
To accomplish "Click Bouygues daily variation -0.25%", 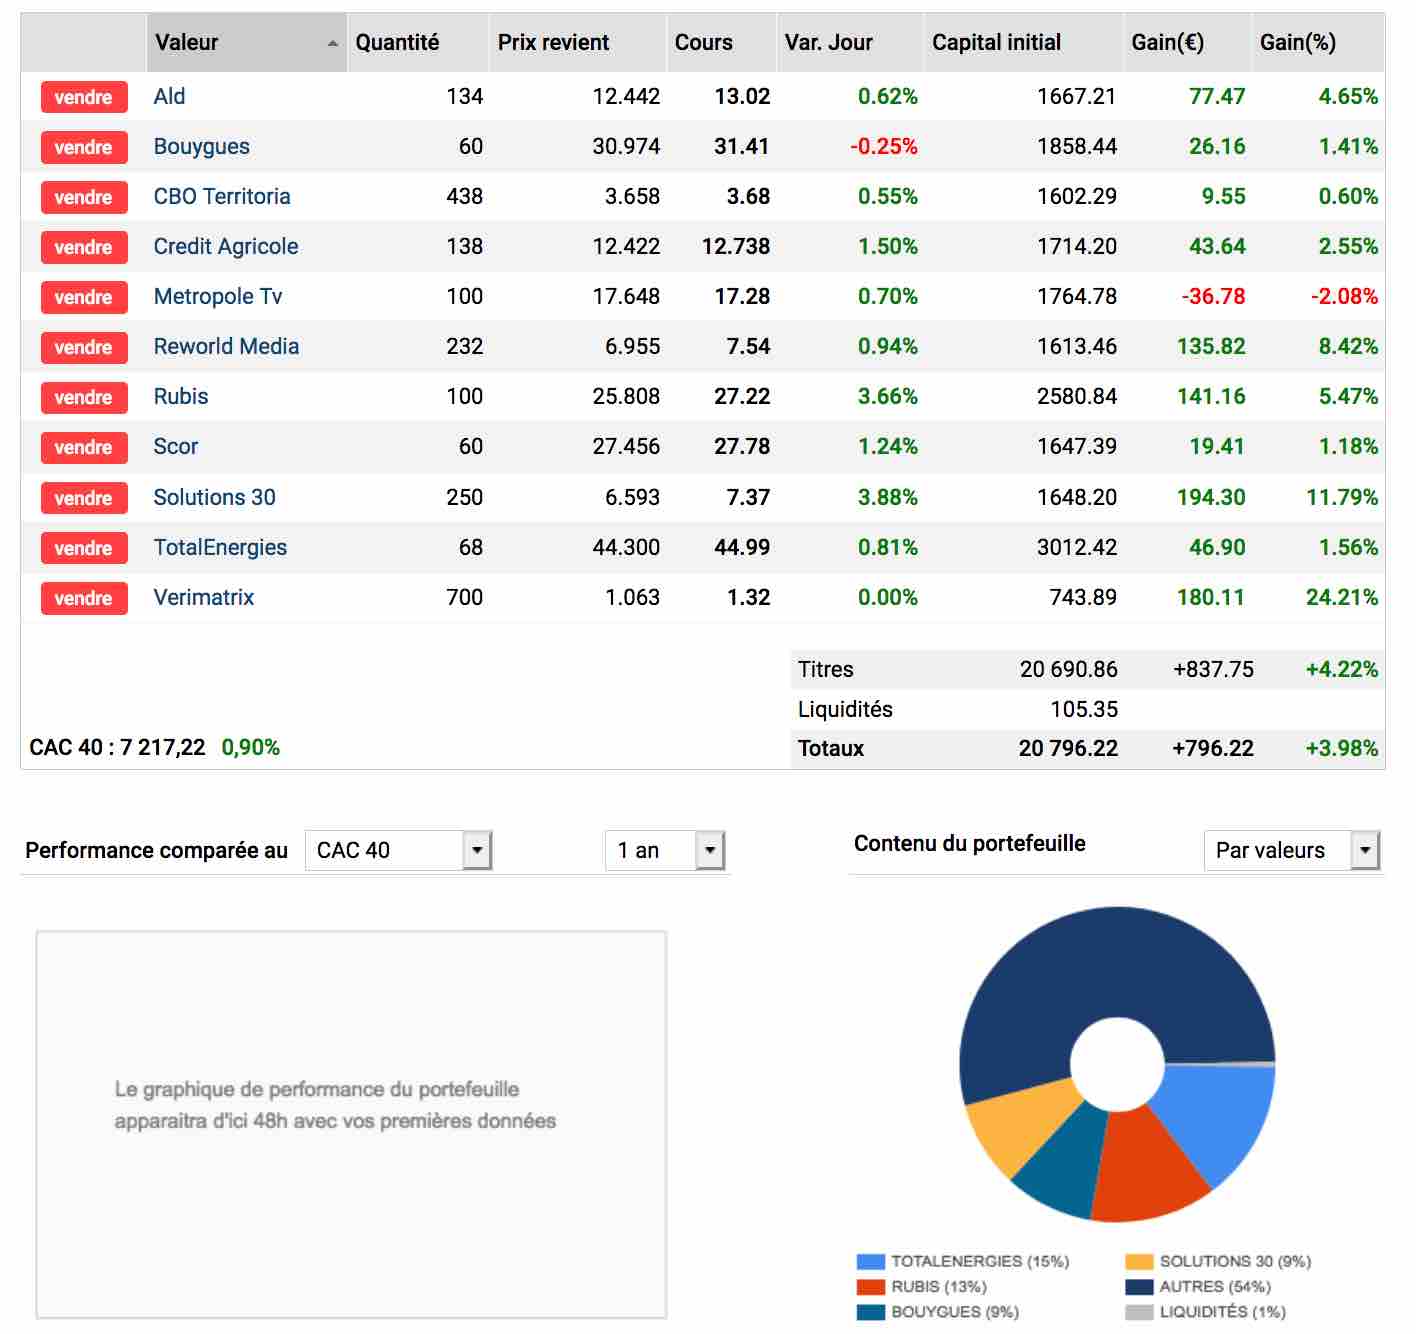I will pos(884,146).
